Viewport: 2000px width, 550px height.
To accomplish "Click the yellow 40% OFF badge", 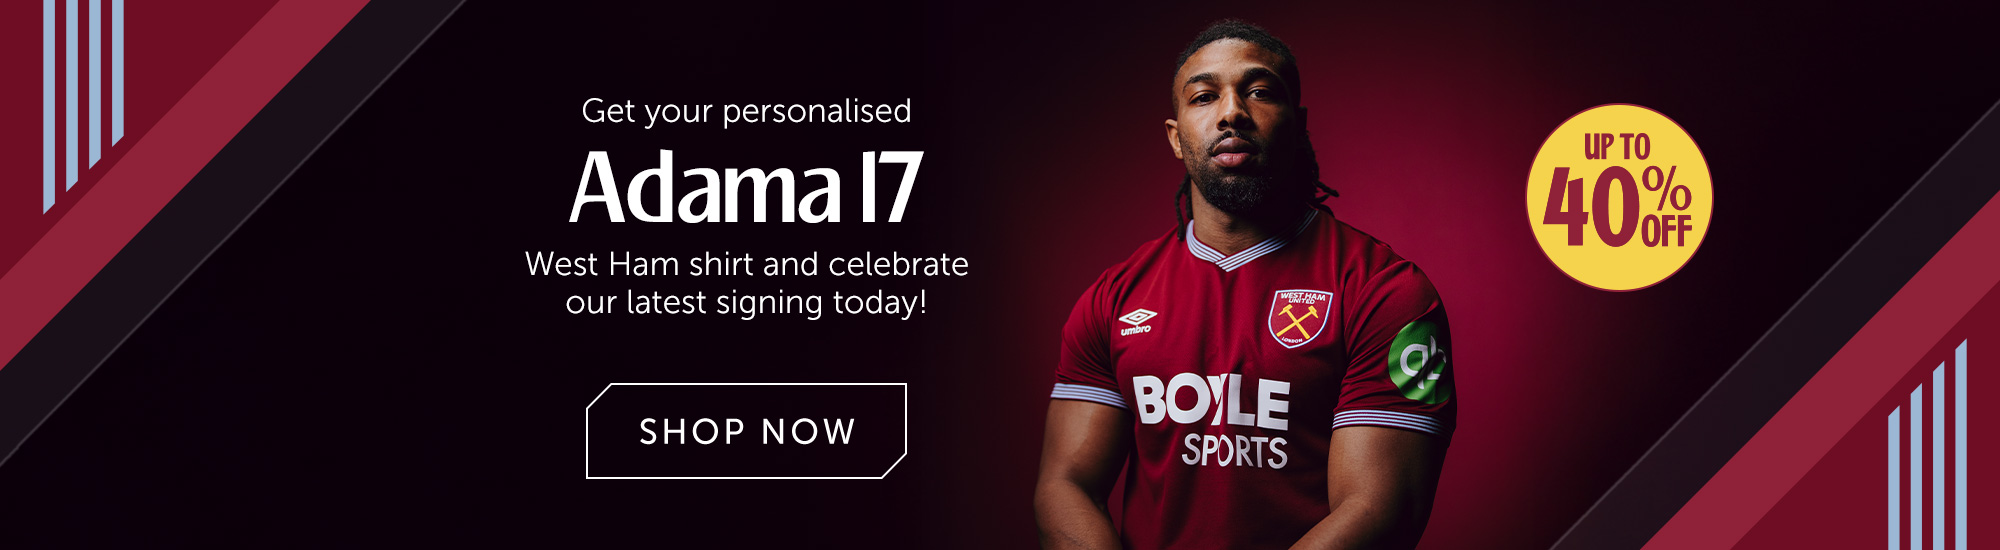I will click(1619, 197).
